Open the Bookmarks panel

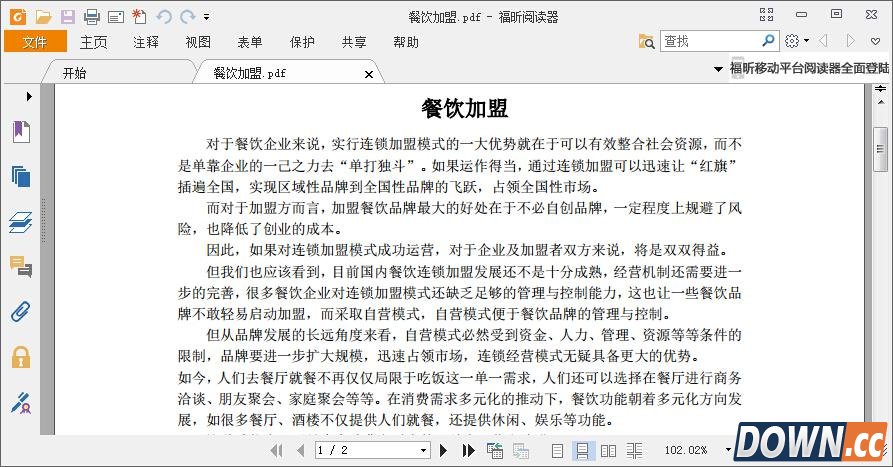21,132
